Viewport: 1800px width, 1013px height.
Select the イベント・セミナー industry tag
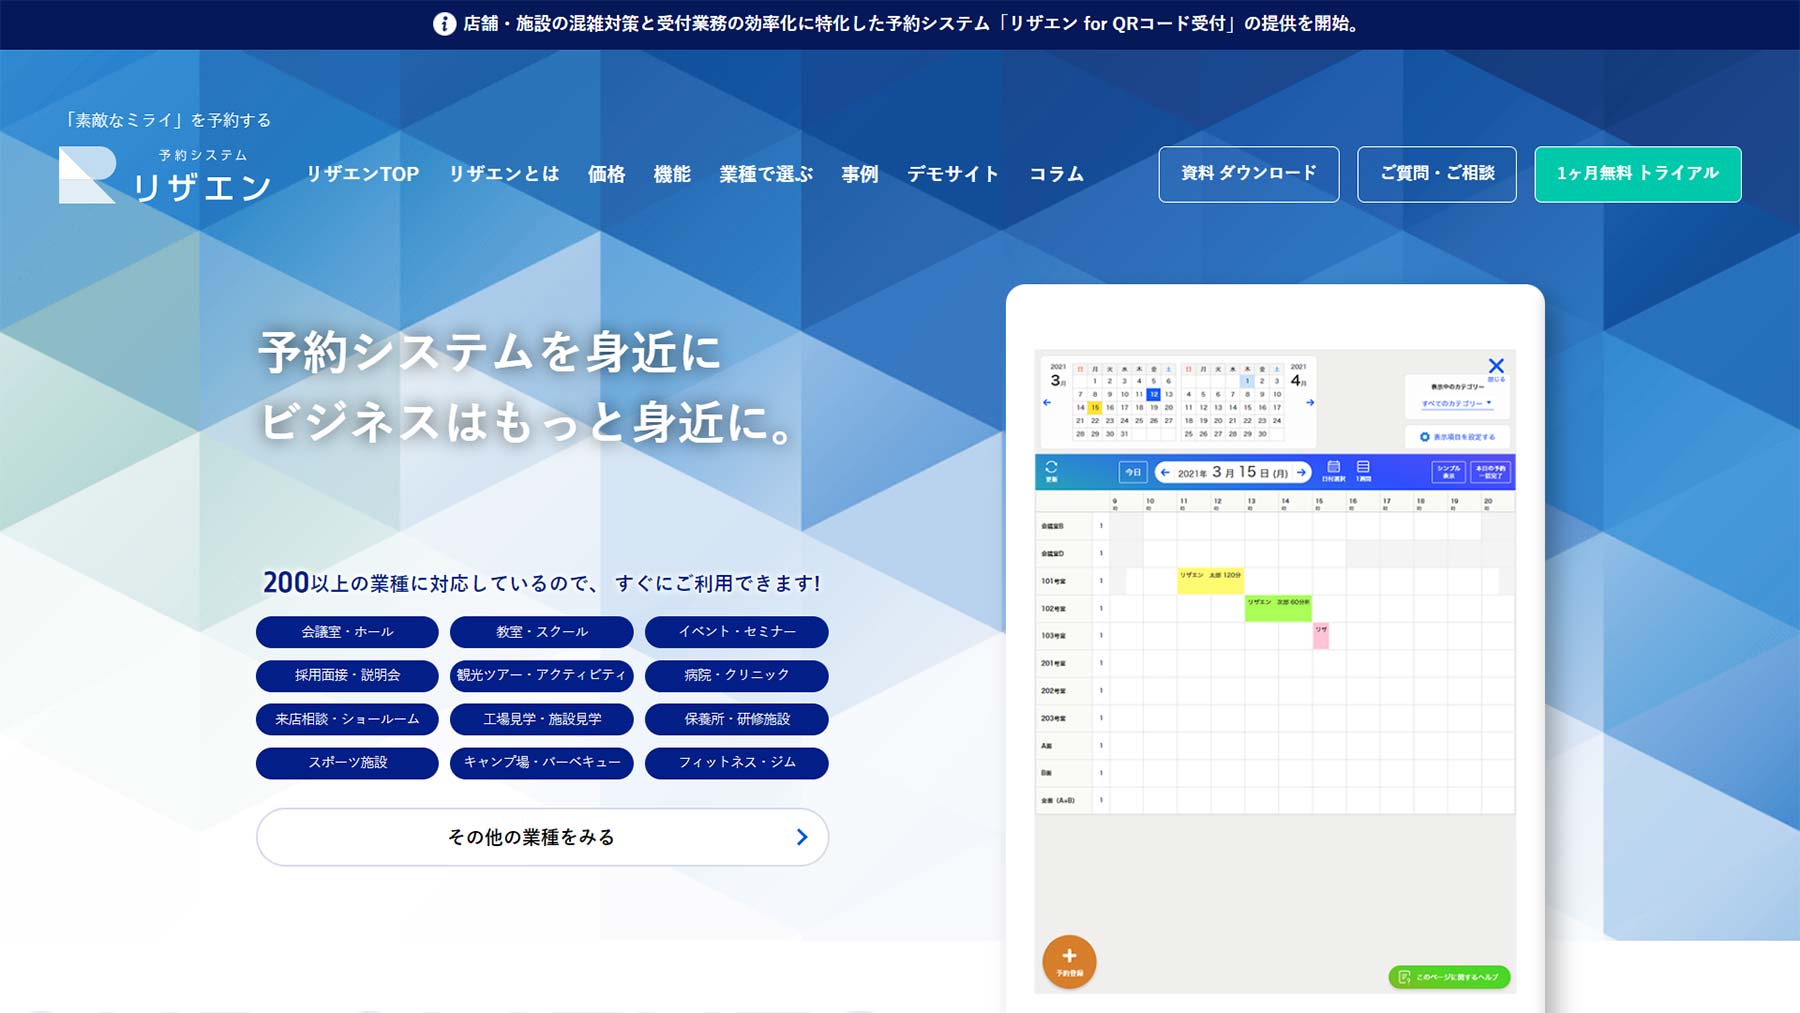(737, 632)
